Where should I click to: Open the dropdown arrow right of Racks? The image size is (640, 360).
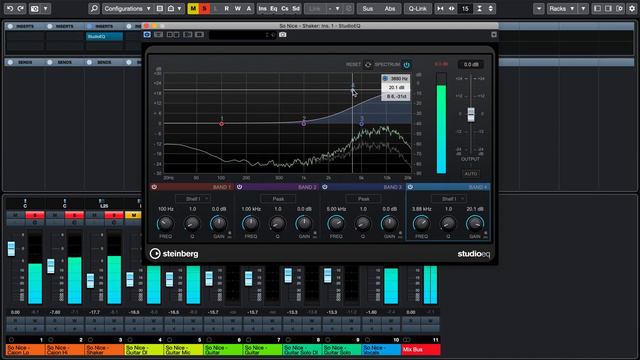[583, 8]
